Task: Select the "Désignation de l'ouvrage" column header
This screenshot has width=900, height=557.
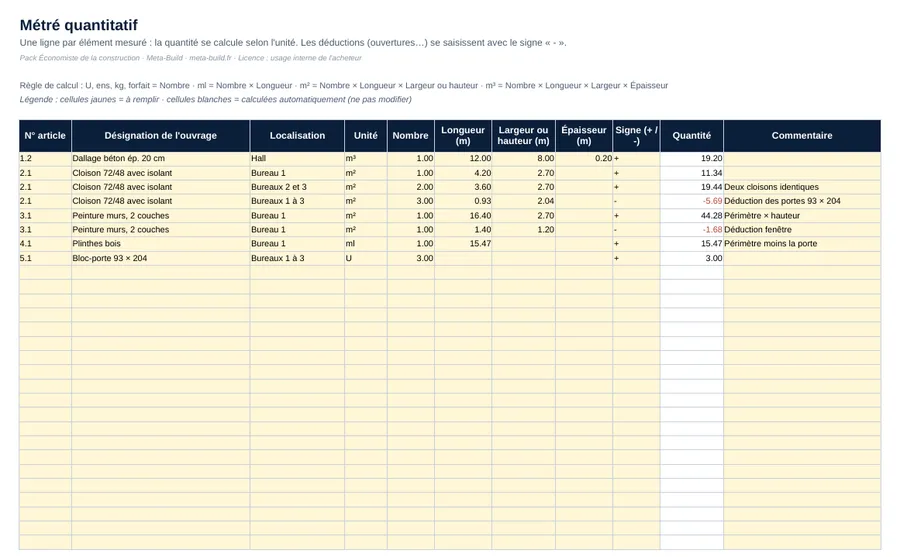Action: point(161,136)
